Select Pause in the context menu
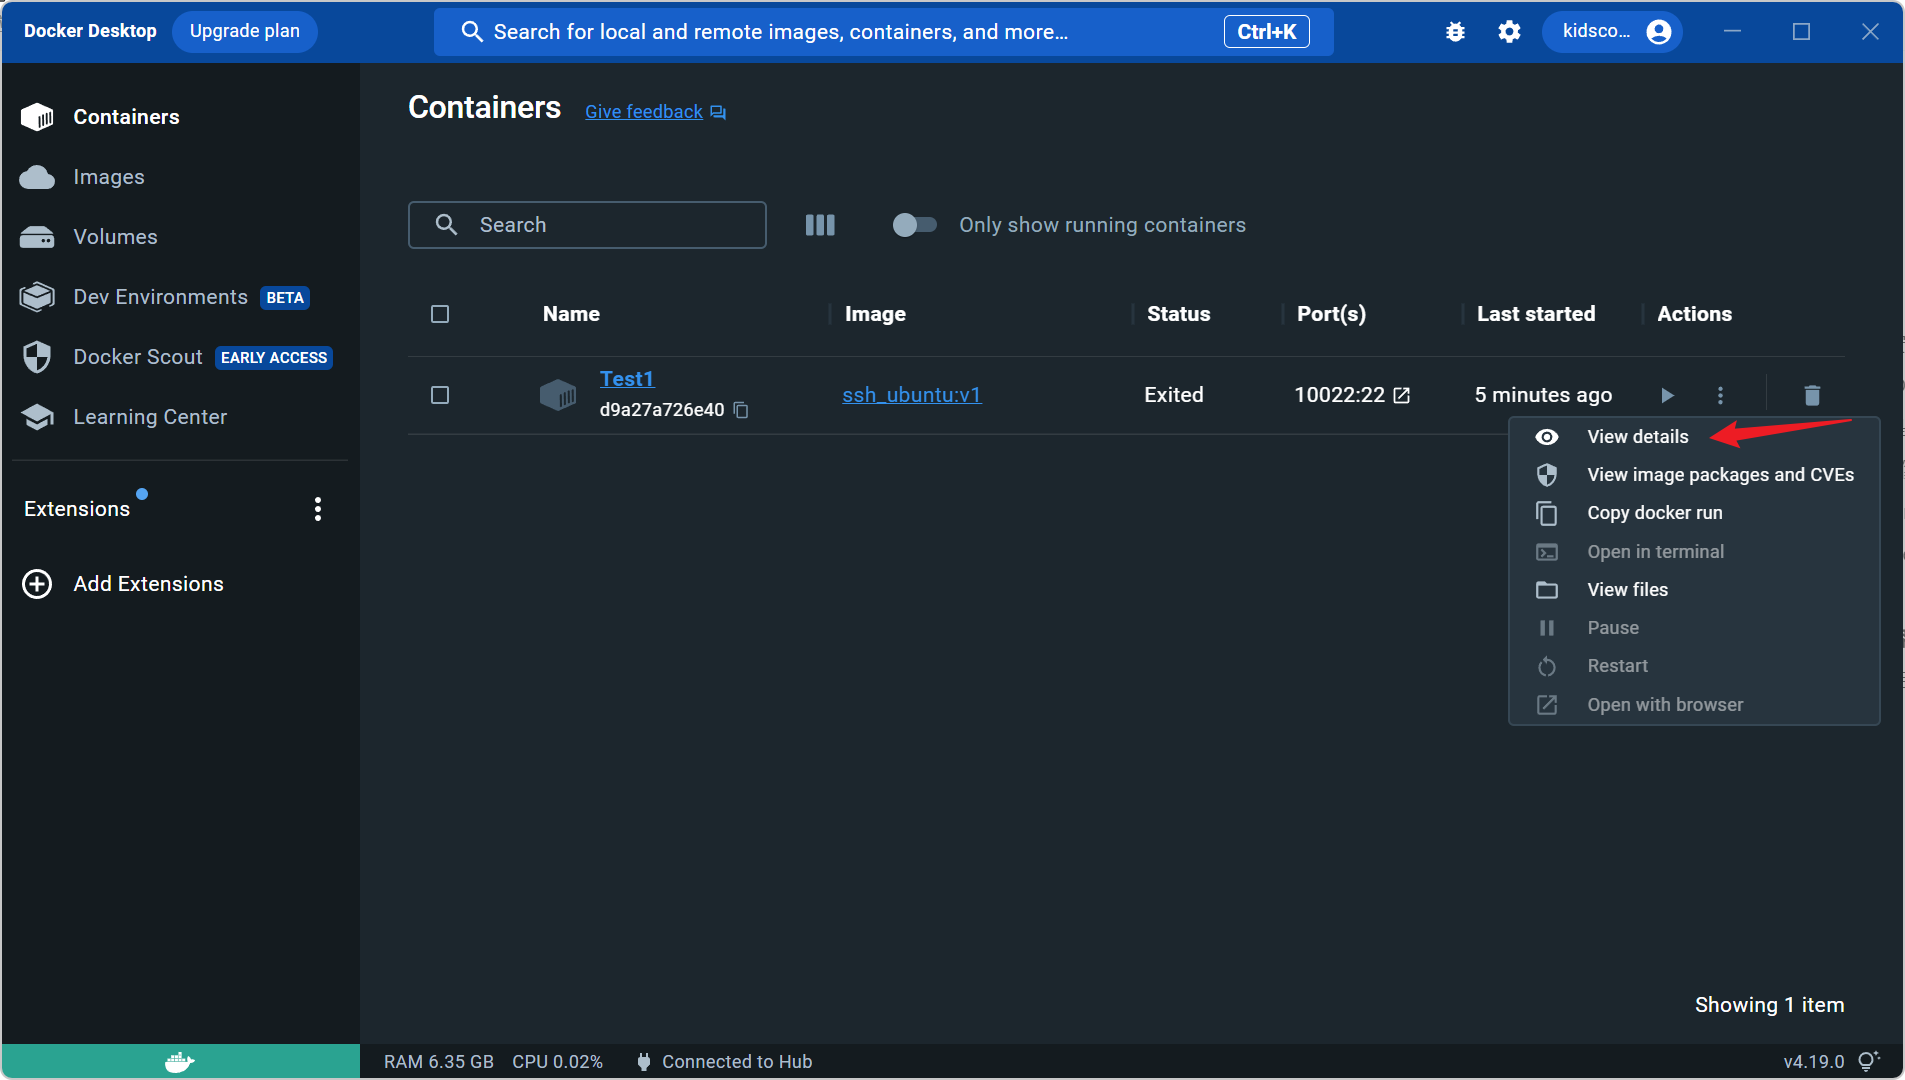 [x=1694, y=628]
